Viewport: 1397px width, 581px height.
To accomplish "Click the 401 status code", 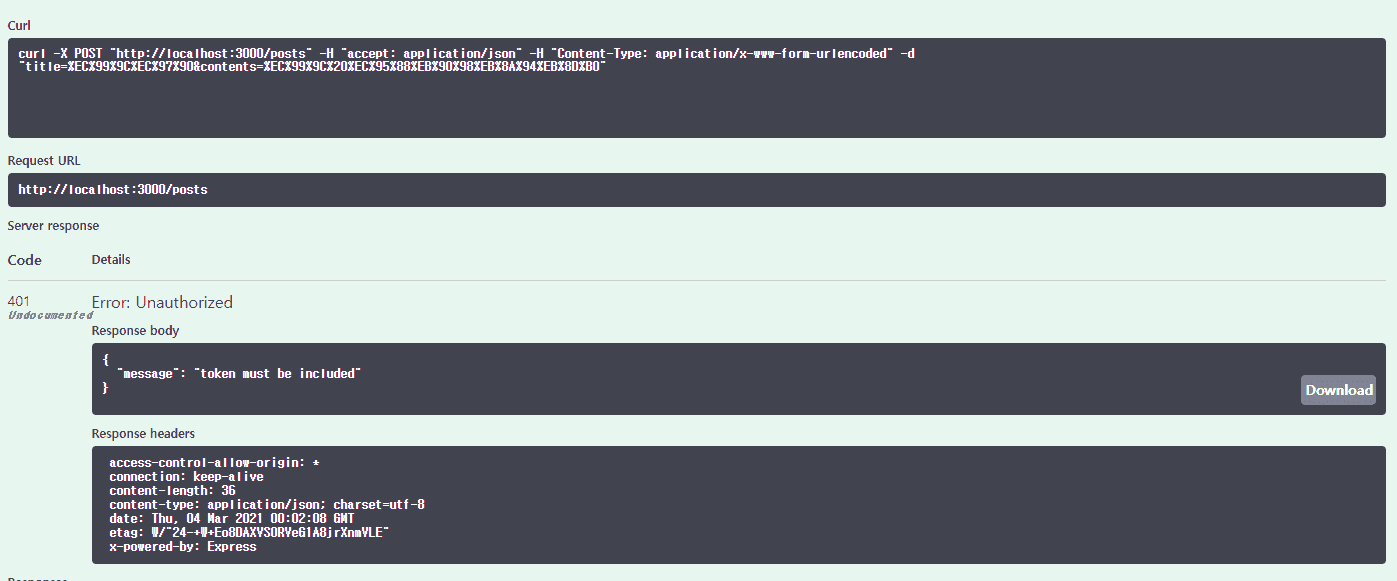I will (x=19, y=300).
